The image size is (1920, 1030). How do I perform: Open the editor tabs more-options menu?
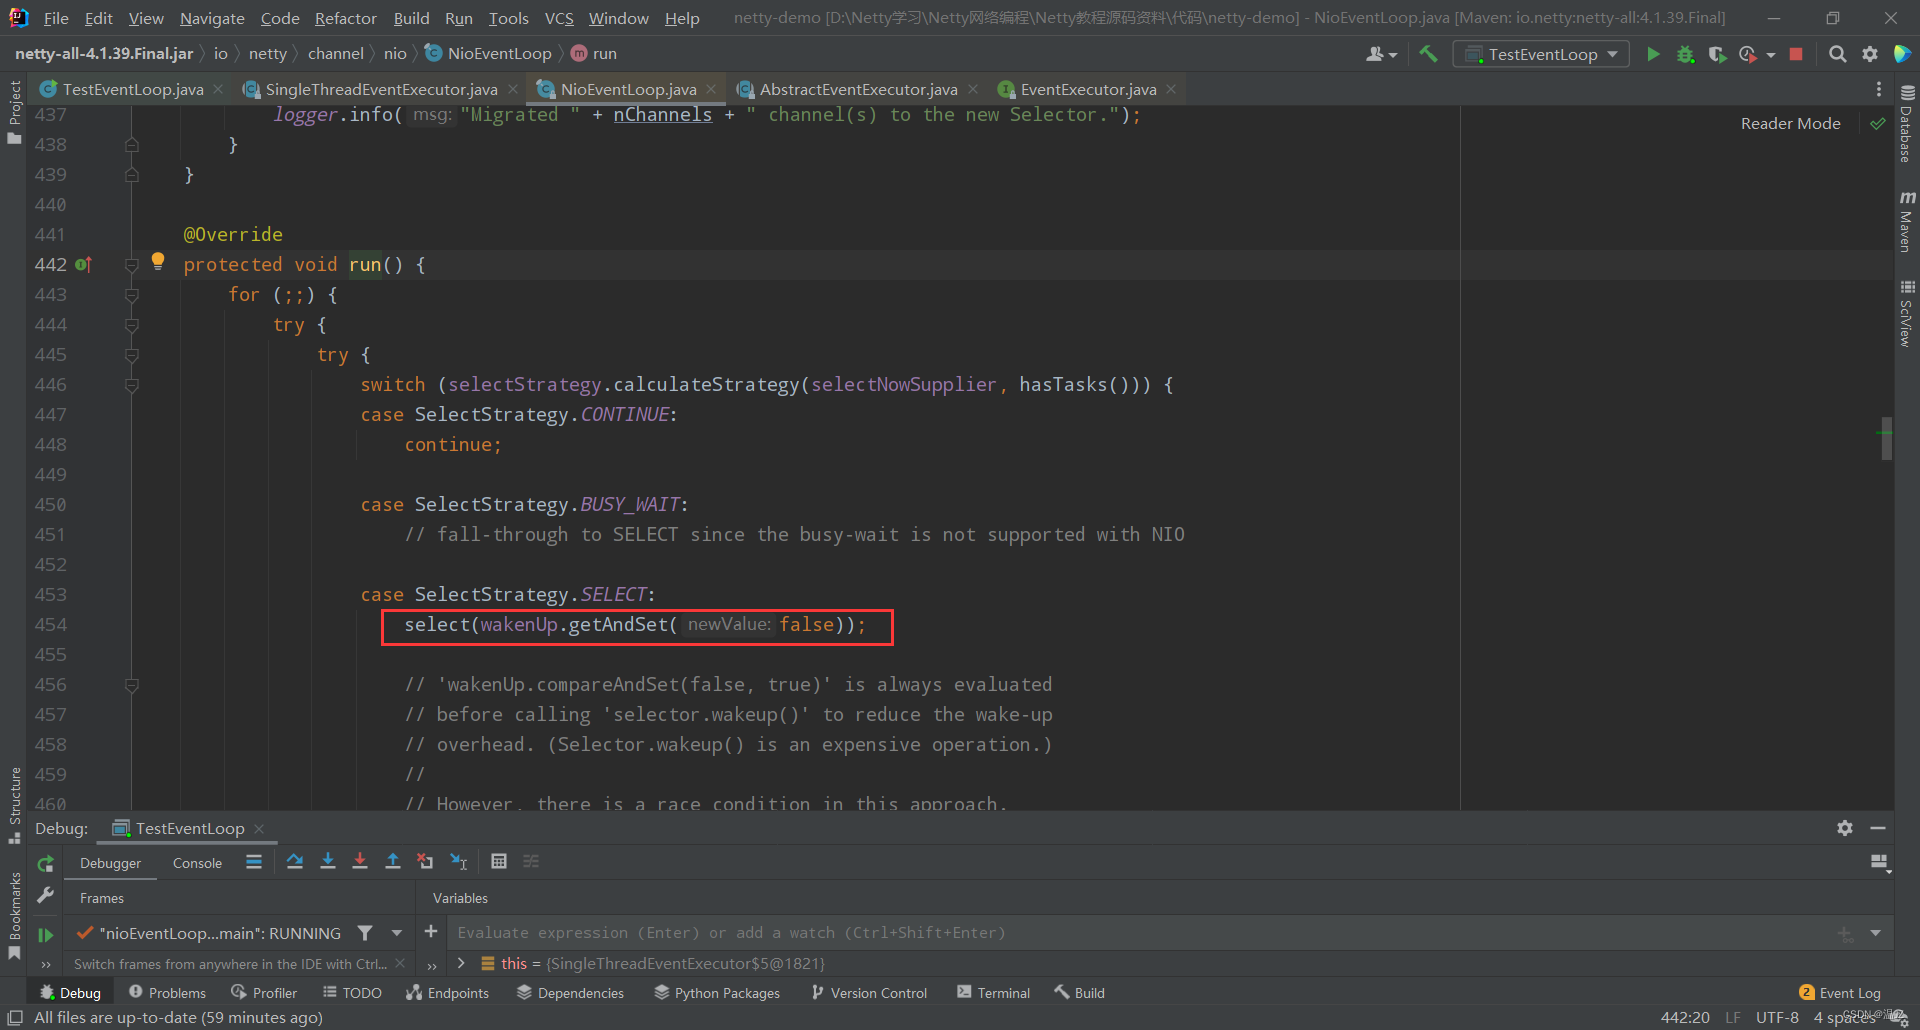click(x=1879, y=89)
